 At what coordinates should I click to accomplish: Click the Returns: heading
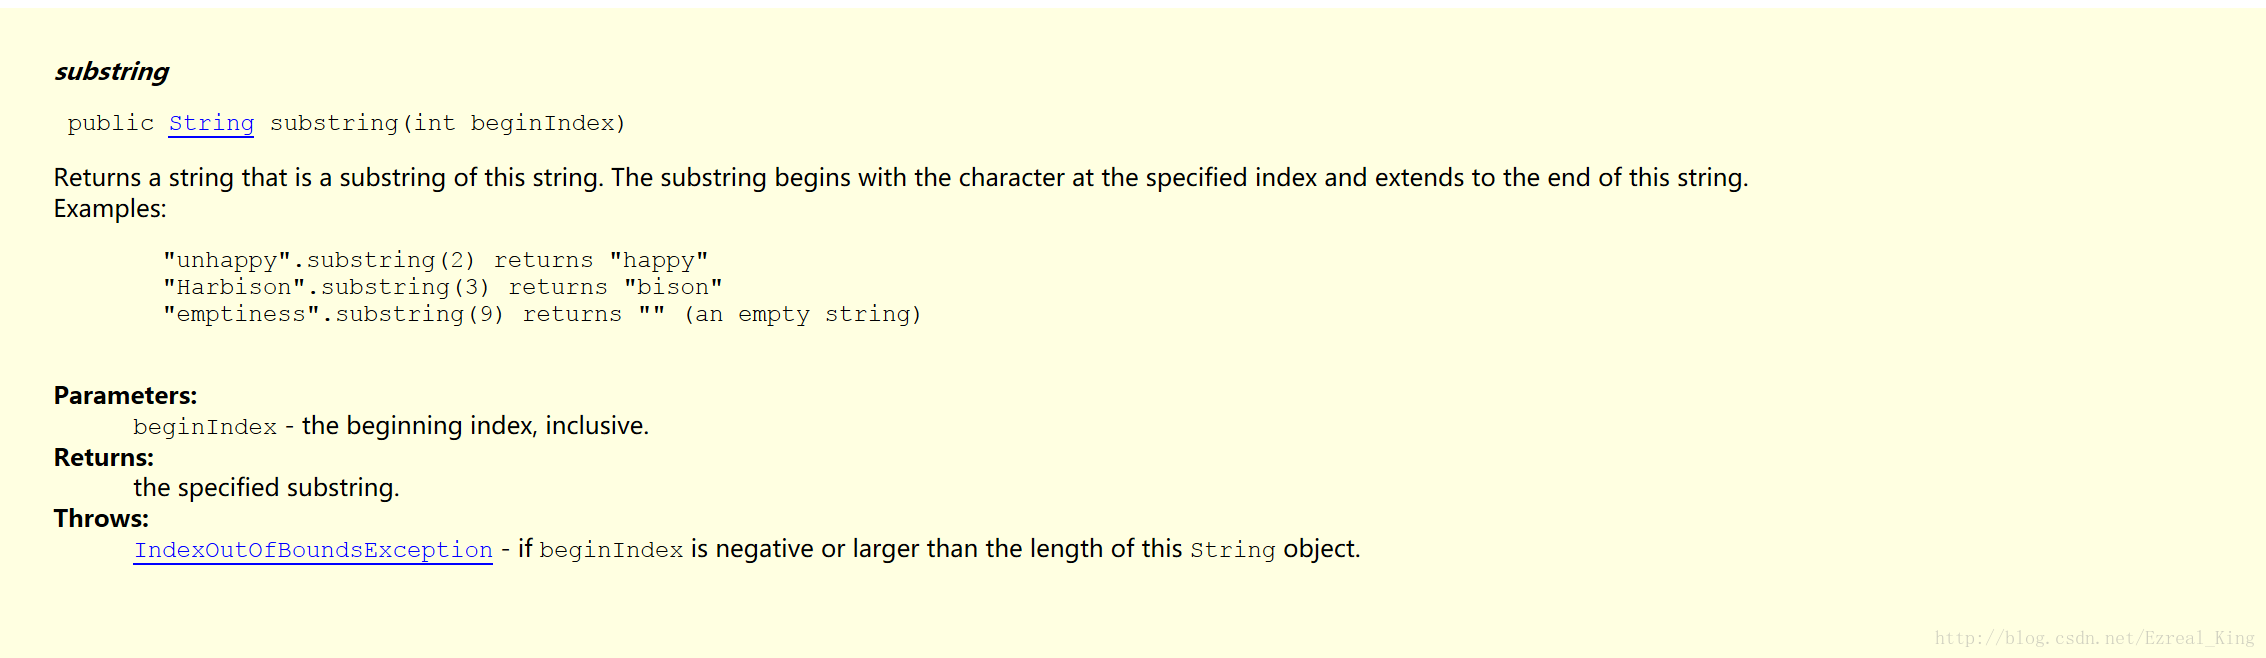104,457
